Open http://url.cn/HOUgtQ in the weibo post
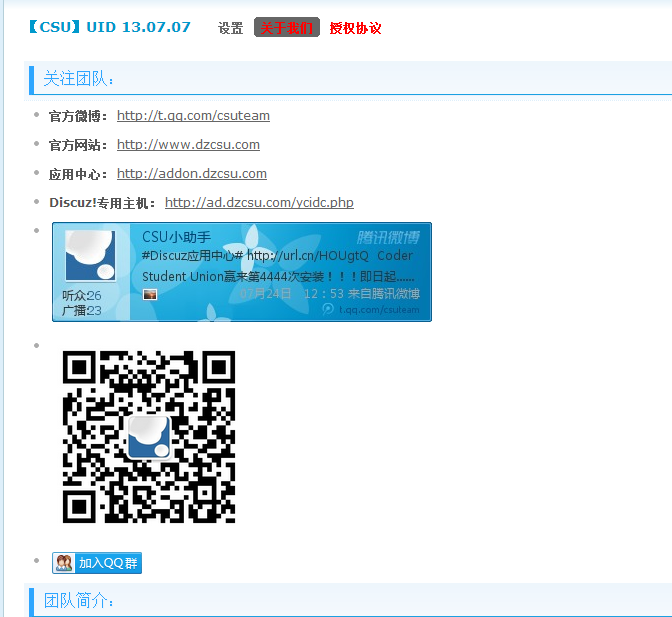Image resolution: width=672 pixels, height=617 pixels. [308, 256]
